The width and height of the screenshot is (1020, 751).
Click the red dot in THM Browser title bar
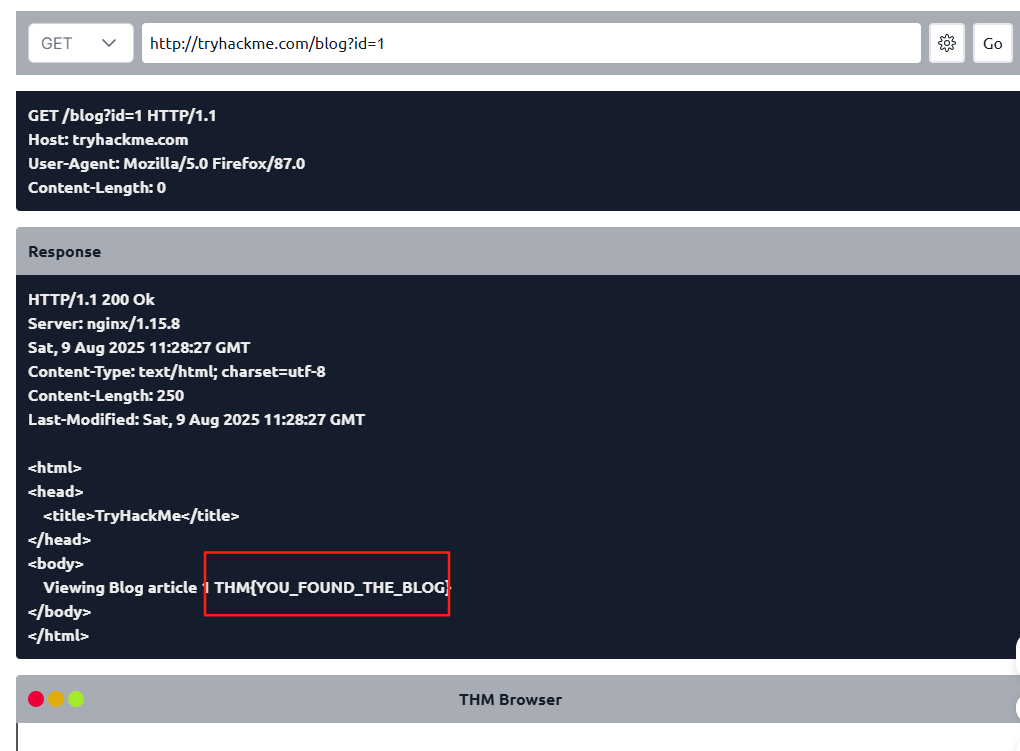(x=36, y=699)
